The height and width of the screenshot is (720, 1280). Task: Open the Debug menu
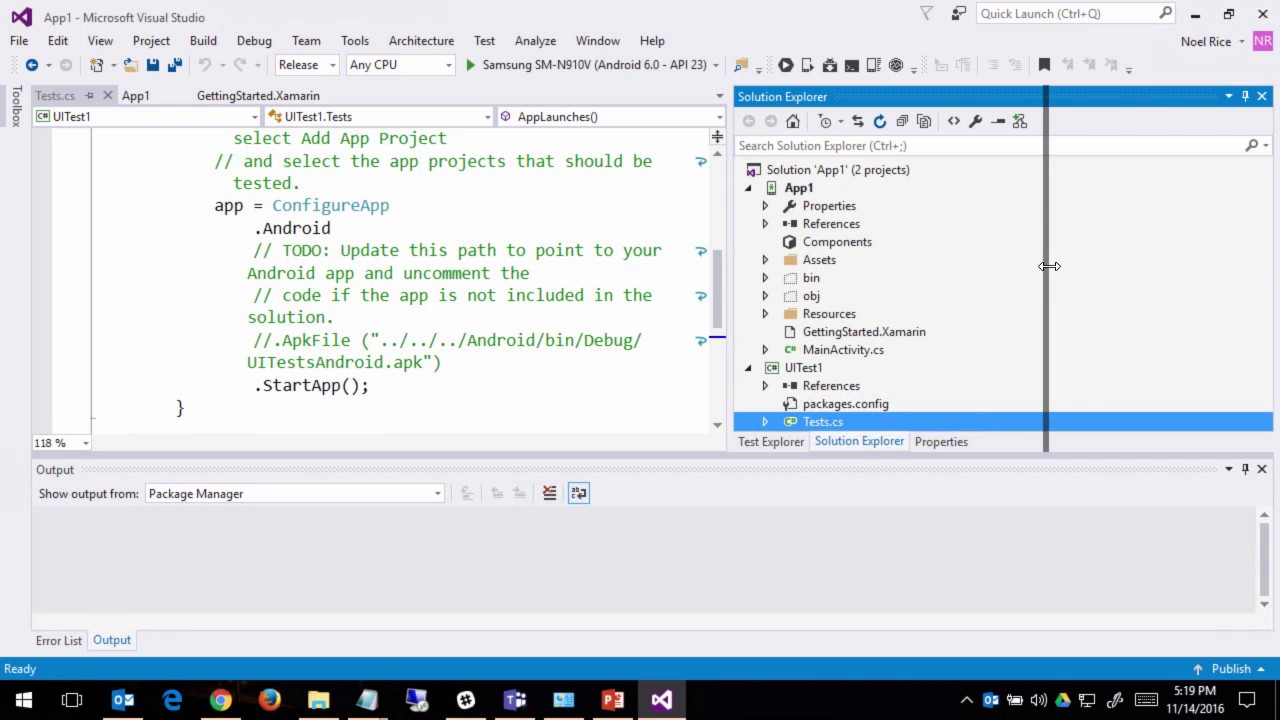click(x=254, y=41)
